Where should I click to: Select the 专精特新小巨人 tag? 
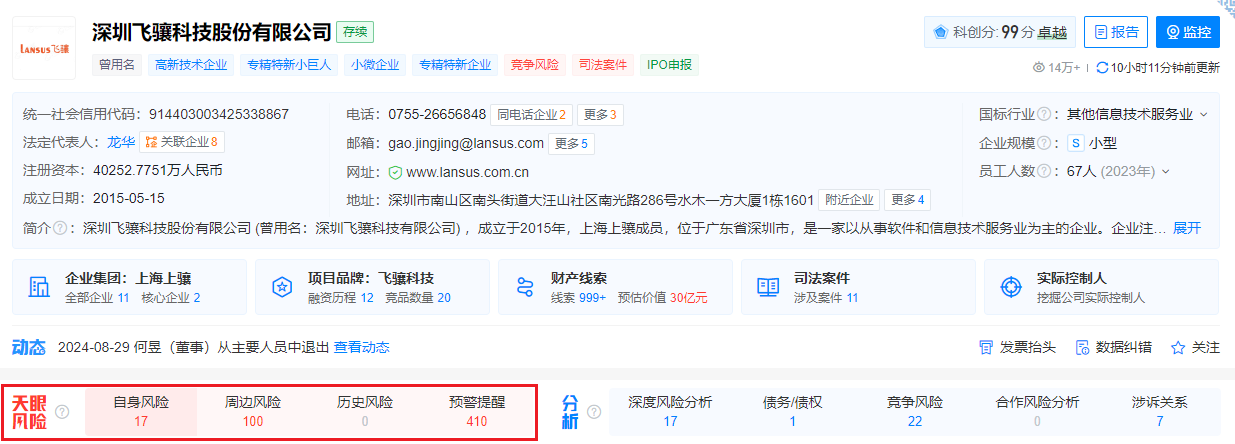[x=288, y=65]
